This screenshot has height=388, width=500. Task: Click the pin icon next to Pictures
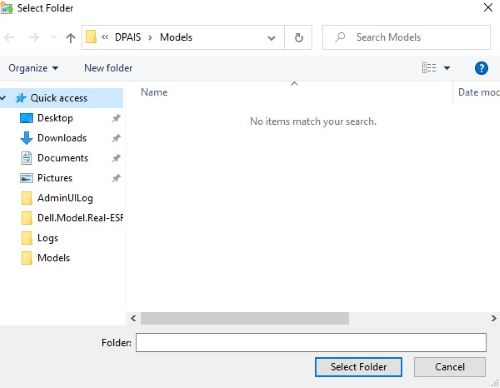tap(116, 178)
